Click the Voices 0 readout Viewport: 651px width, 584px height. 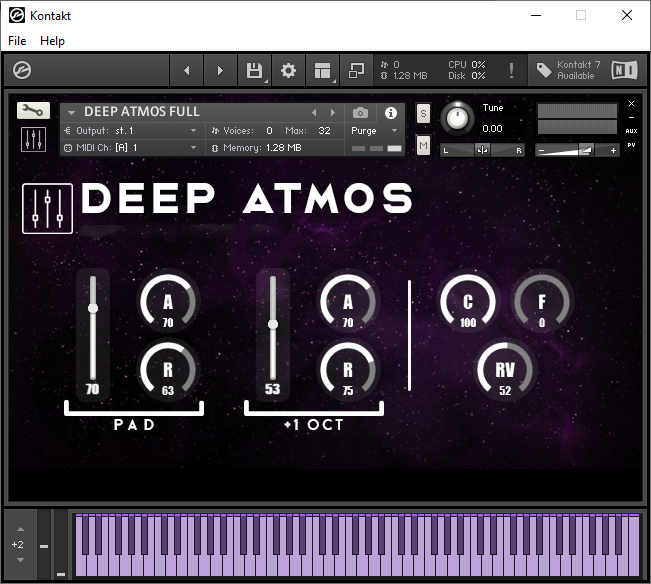tap(242, 131)
